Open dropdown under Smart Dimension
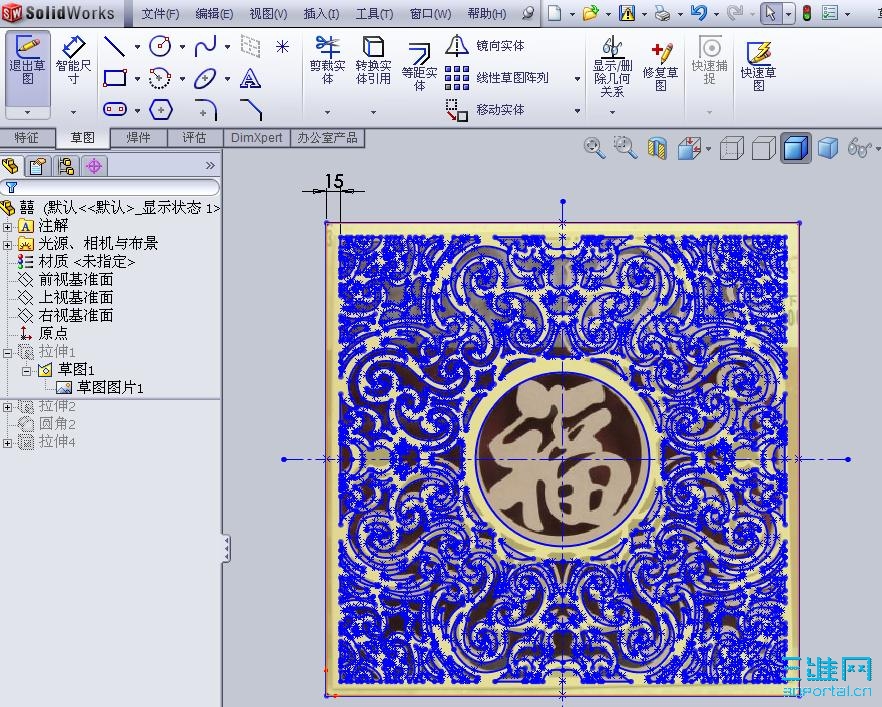The image size is (882, 707). pyautogui.click(x=73, y=112)
